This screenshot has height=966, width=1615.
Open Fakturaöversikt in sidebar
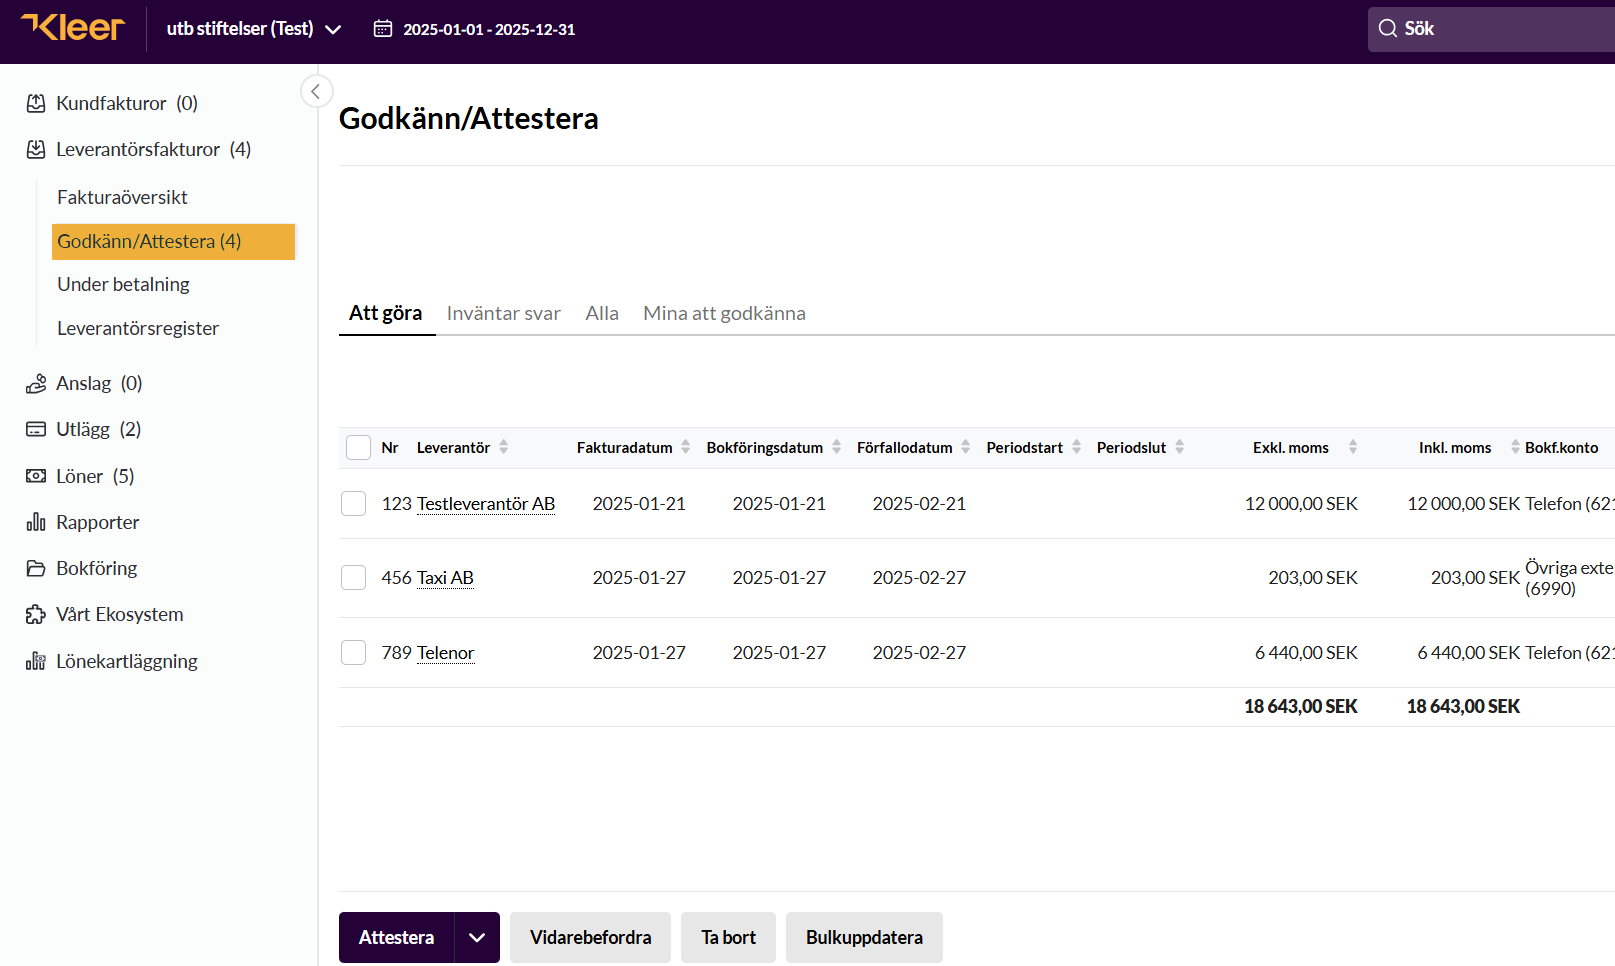click(x=122, y=197)
